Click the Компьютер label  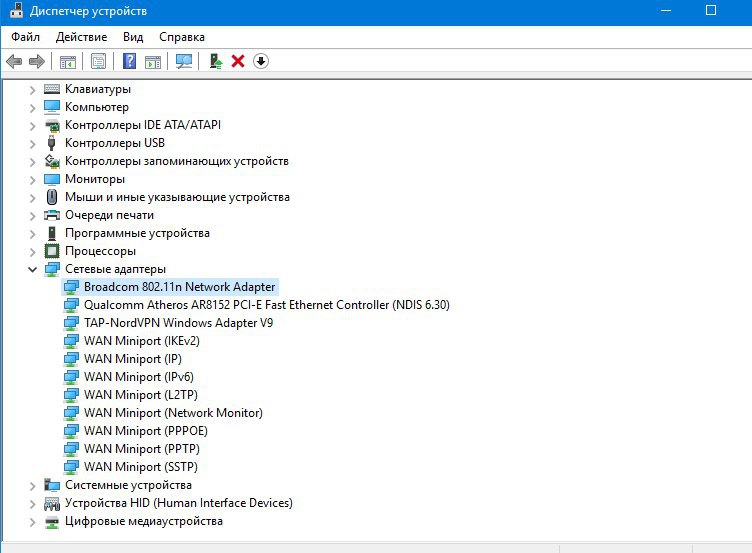pos(97,107)
